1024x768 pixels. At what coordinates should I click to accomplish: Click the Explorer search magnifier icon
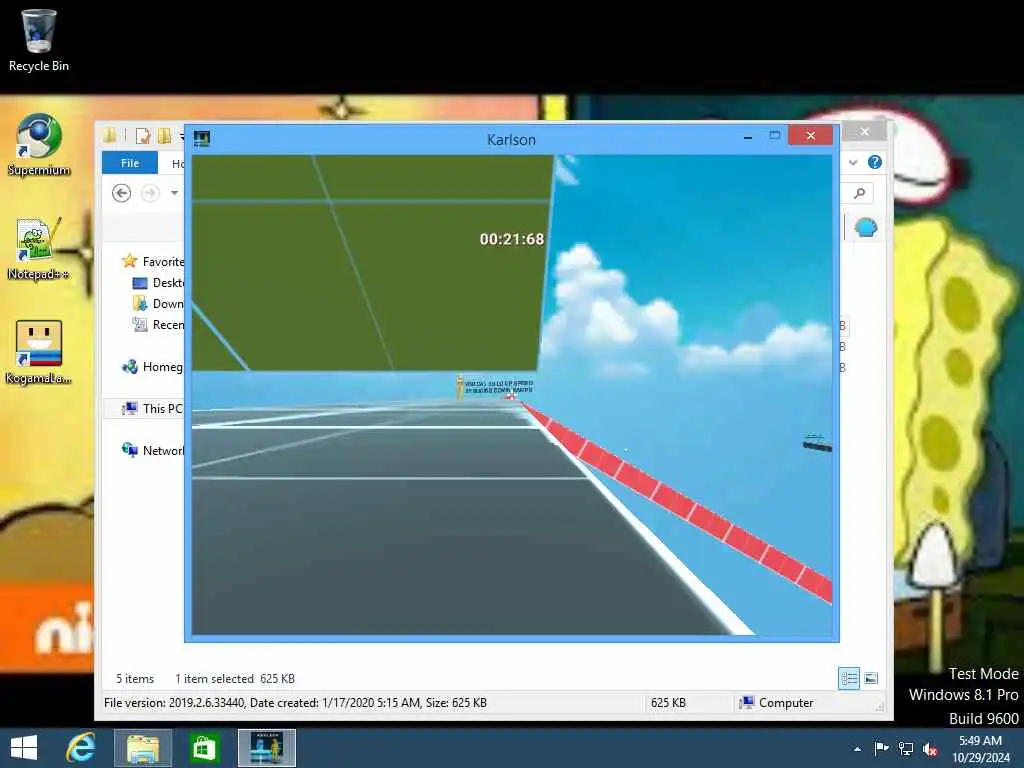tap(860, 193)
